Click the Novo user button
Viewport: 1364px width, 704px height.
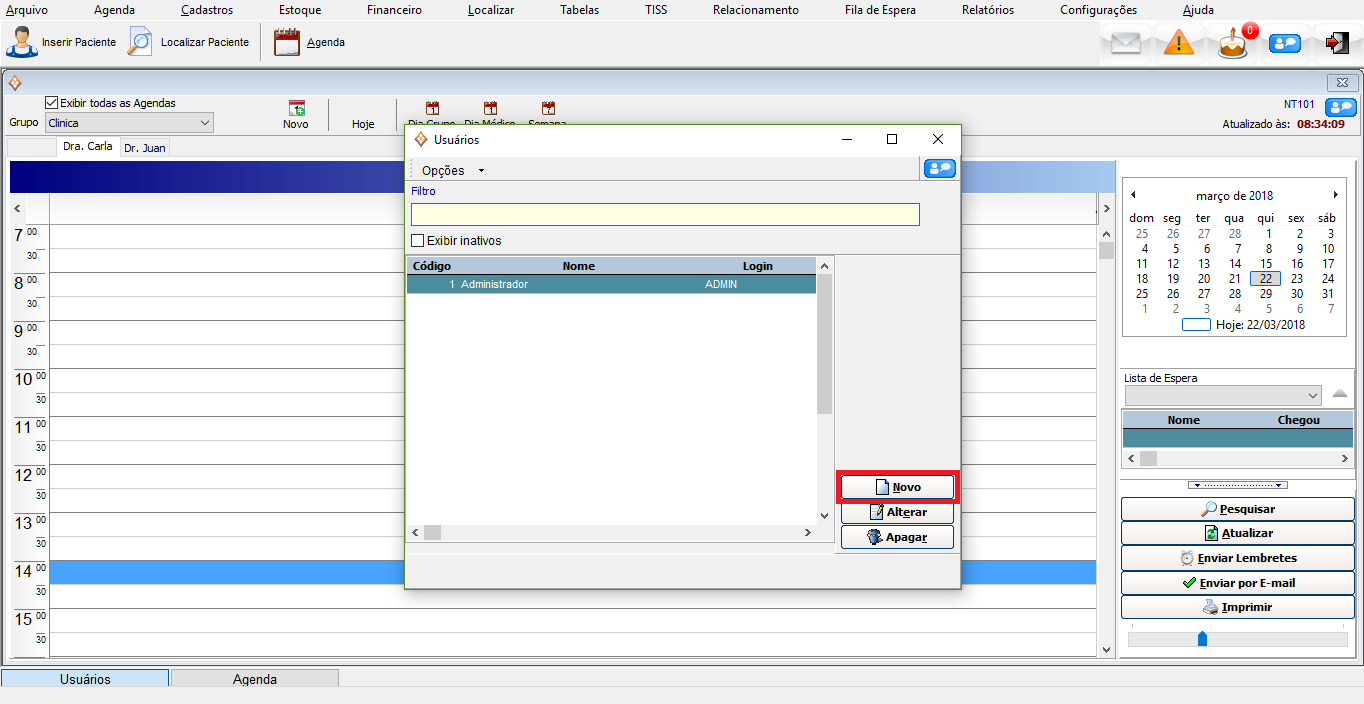(897, 487)
